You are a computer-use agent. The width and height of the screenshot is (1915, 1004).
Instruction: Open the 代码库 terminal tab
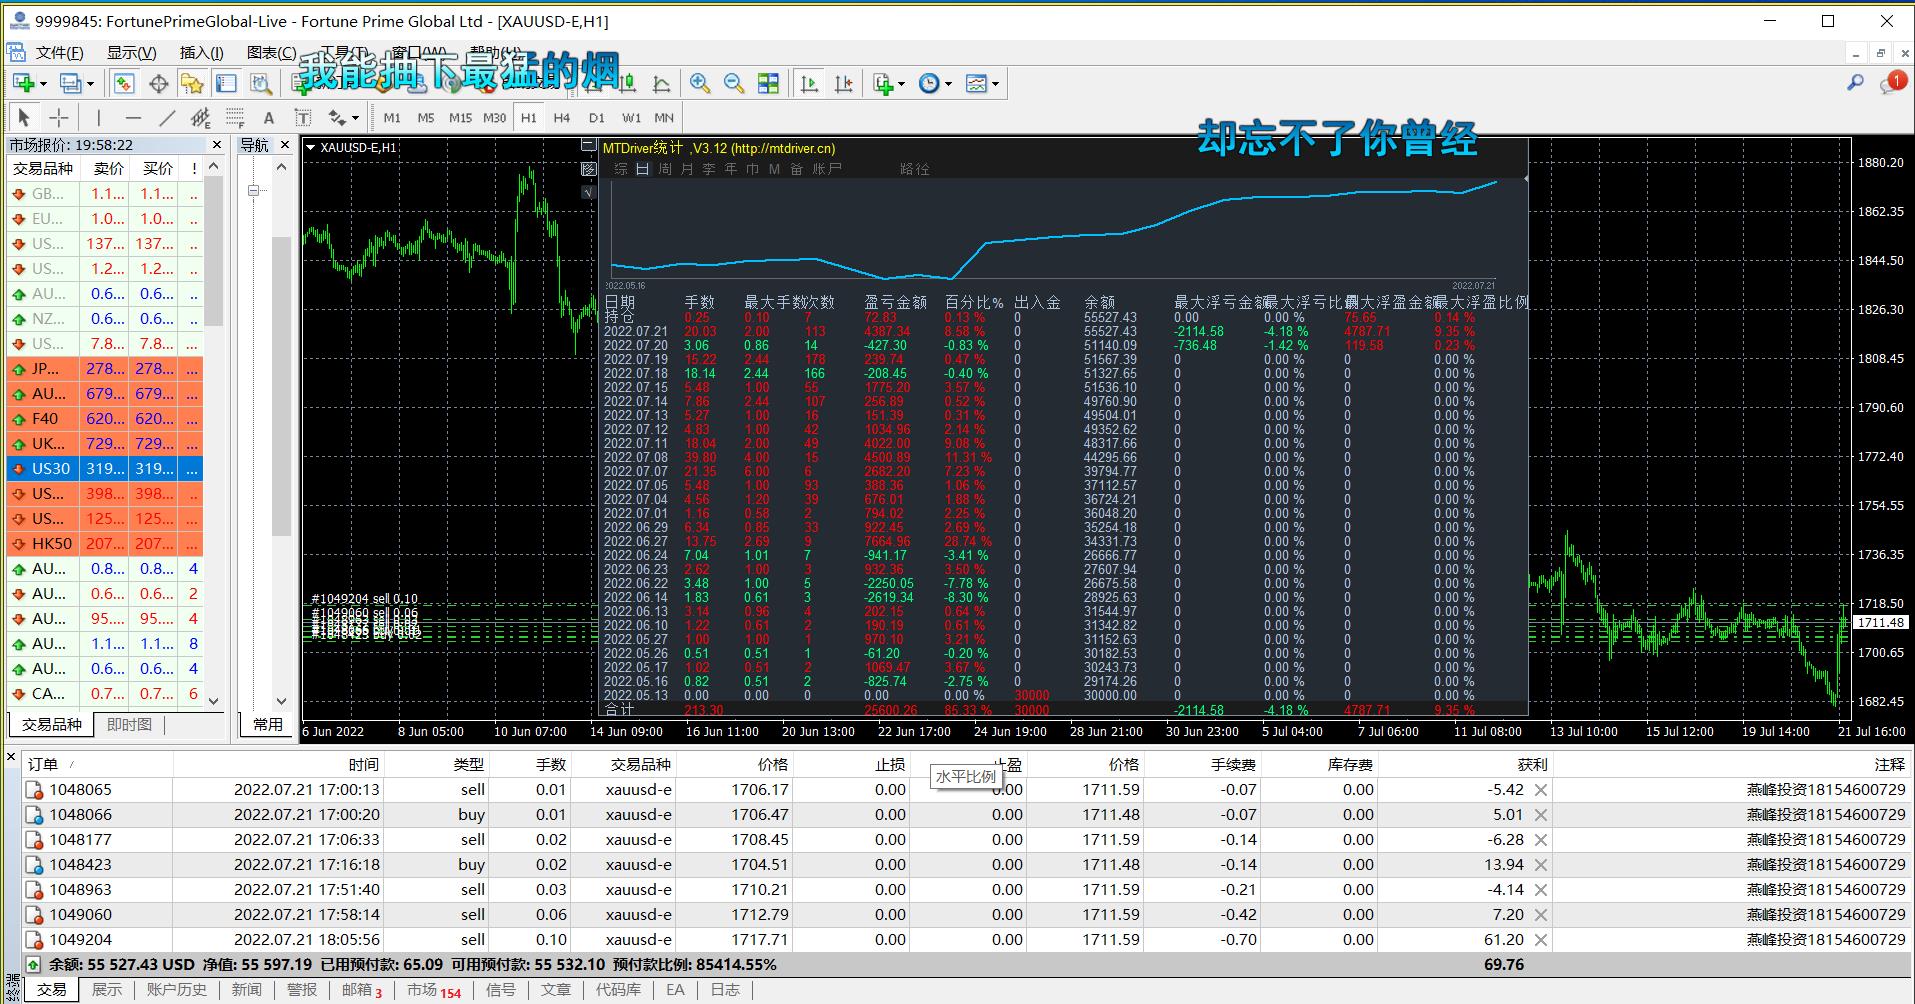[619, 990]
